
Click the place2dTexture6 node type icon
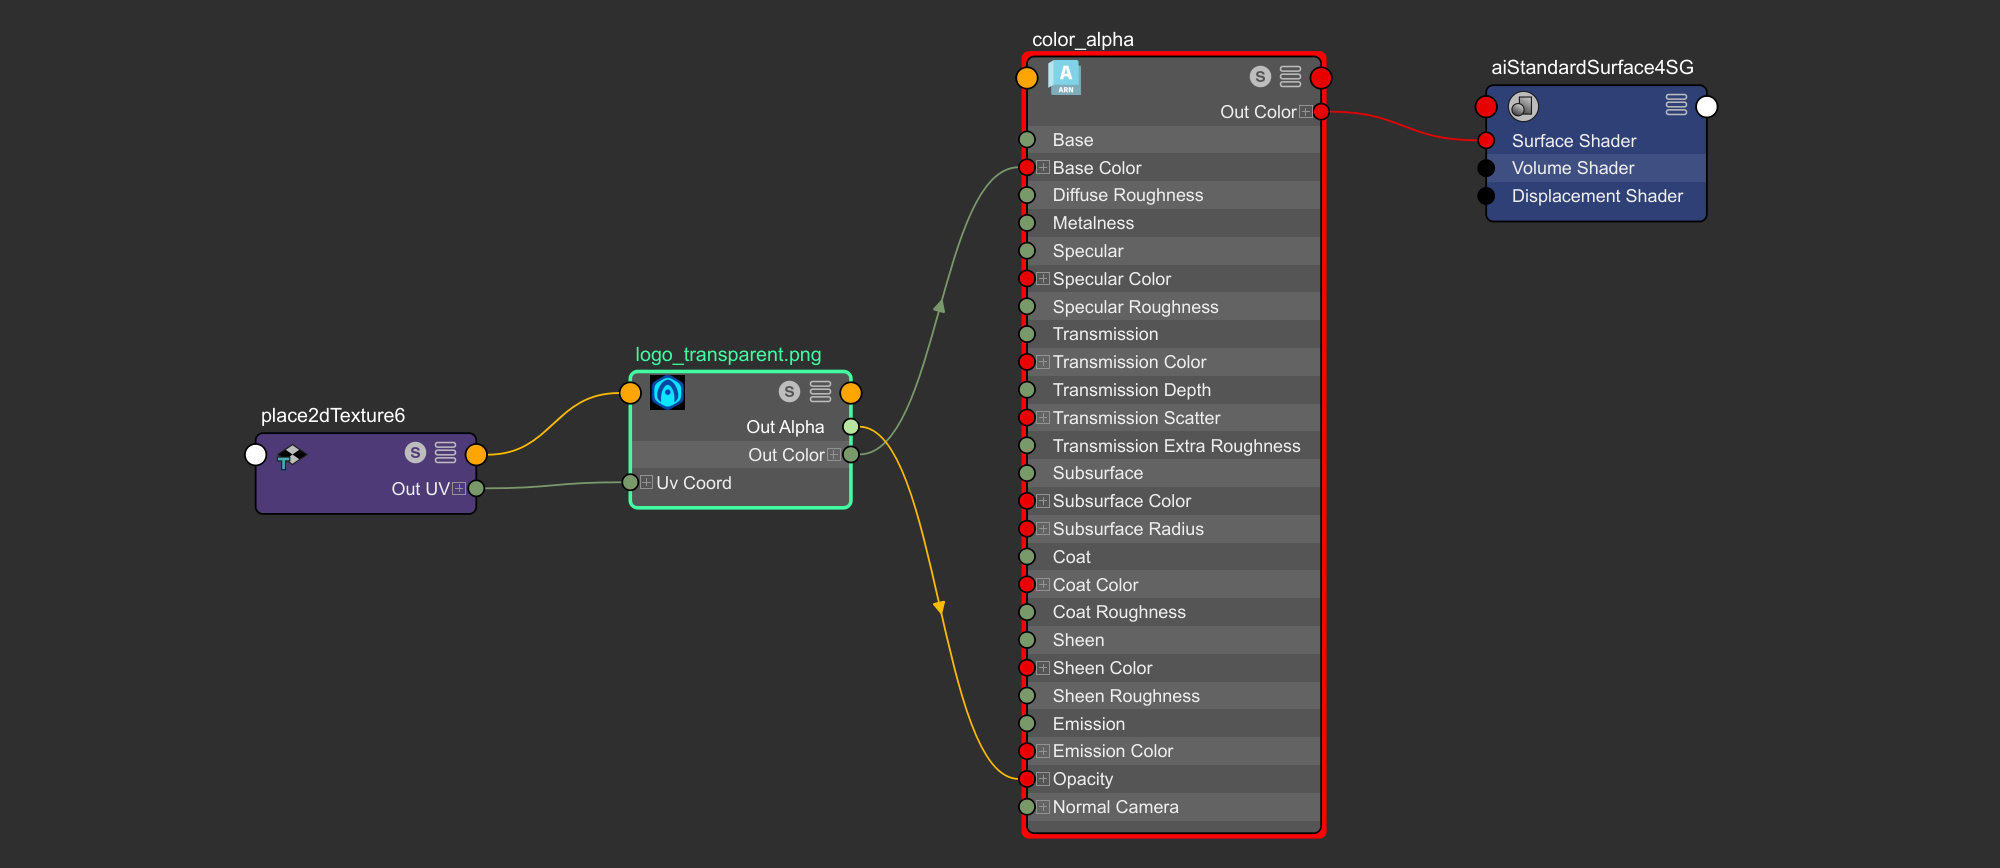(x=291, y=456)
